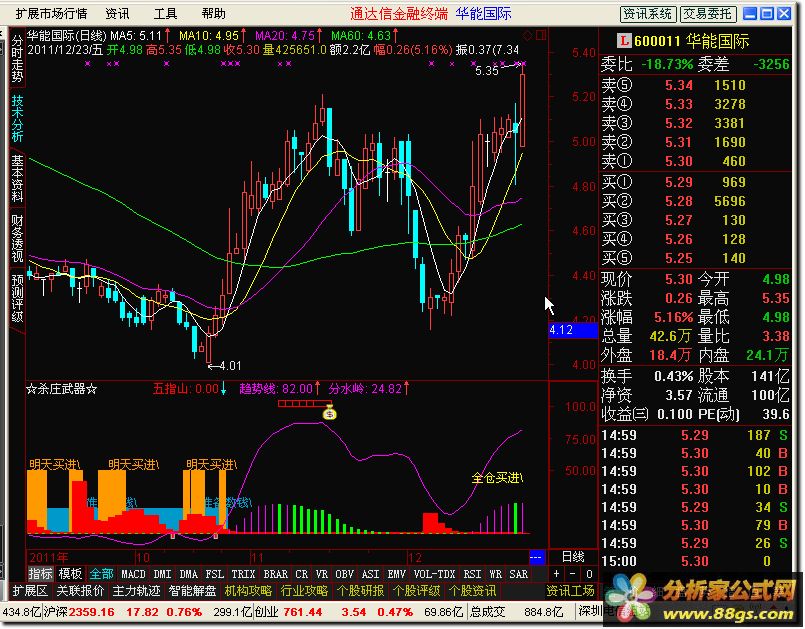Switch to the 技术分析 side tab
This screenshot has width=805, height=629.
tap(17, 119)
